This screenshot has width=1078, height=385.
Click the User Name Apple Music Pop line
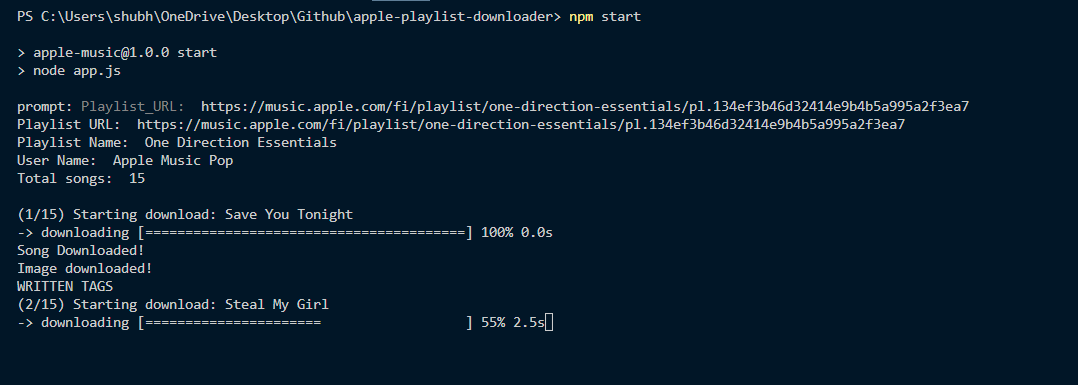point(125,160)
